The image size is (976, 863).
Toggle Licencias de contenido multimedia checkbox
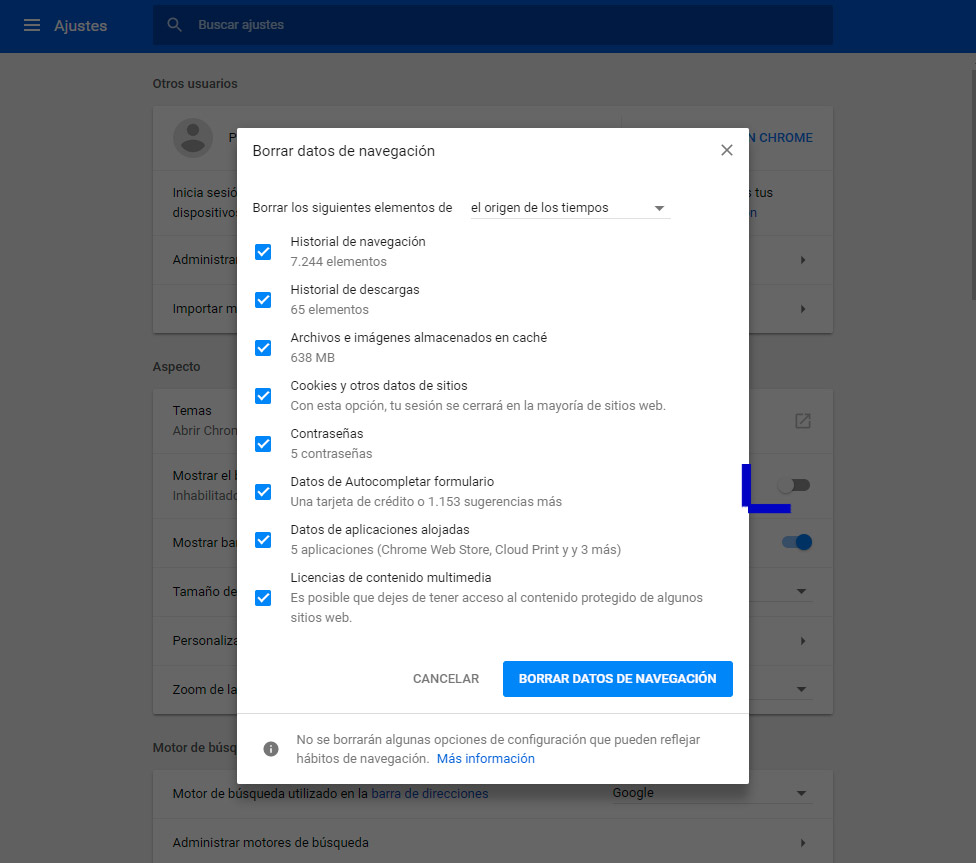point(263,598)
